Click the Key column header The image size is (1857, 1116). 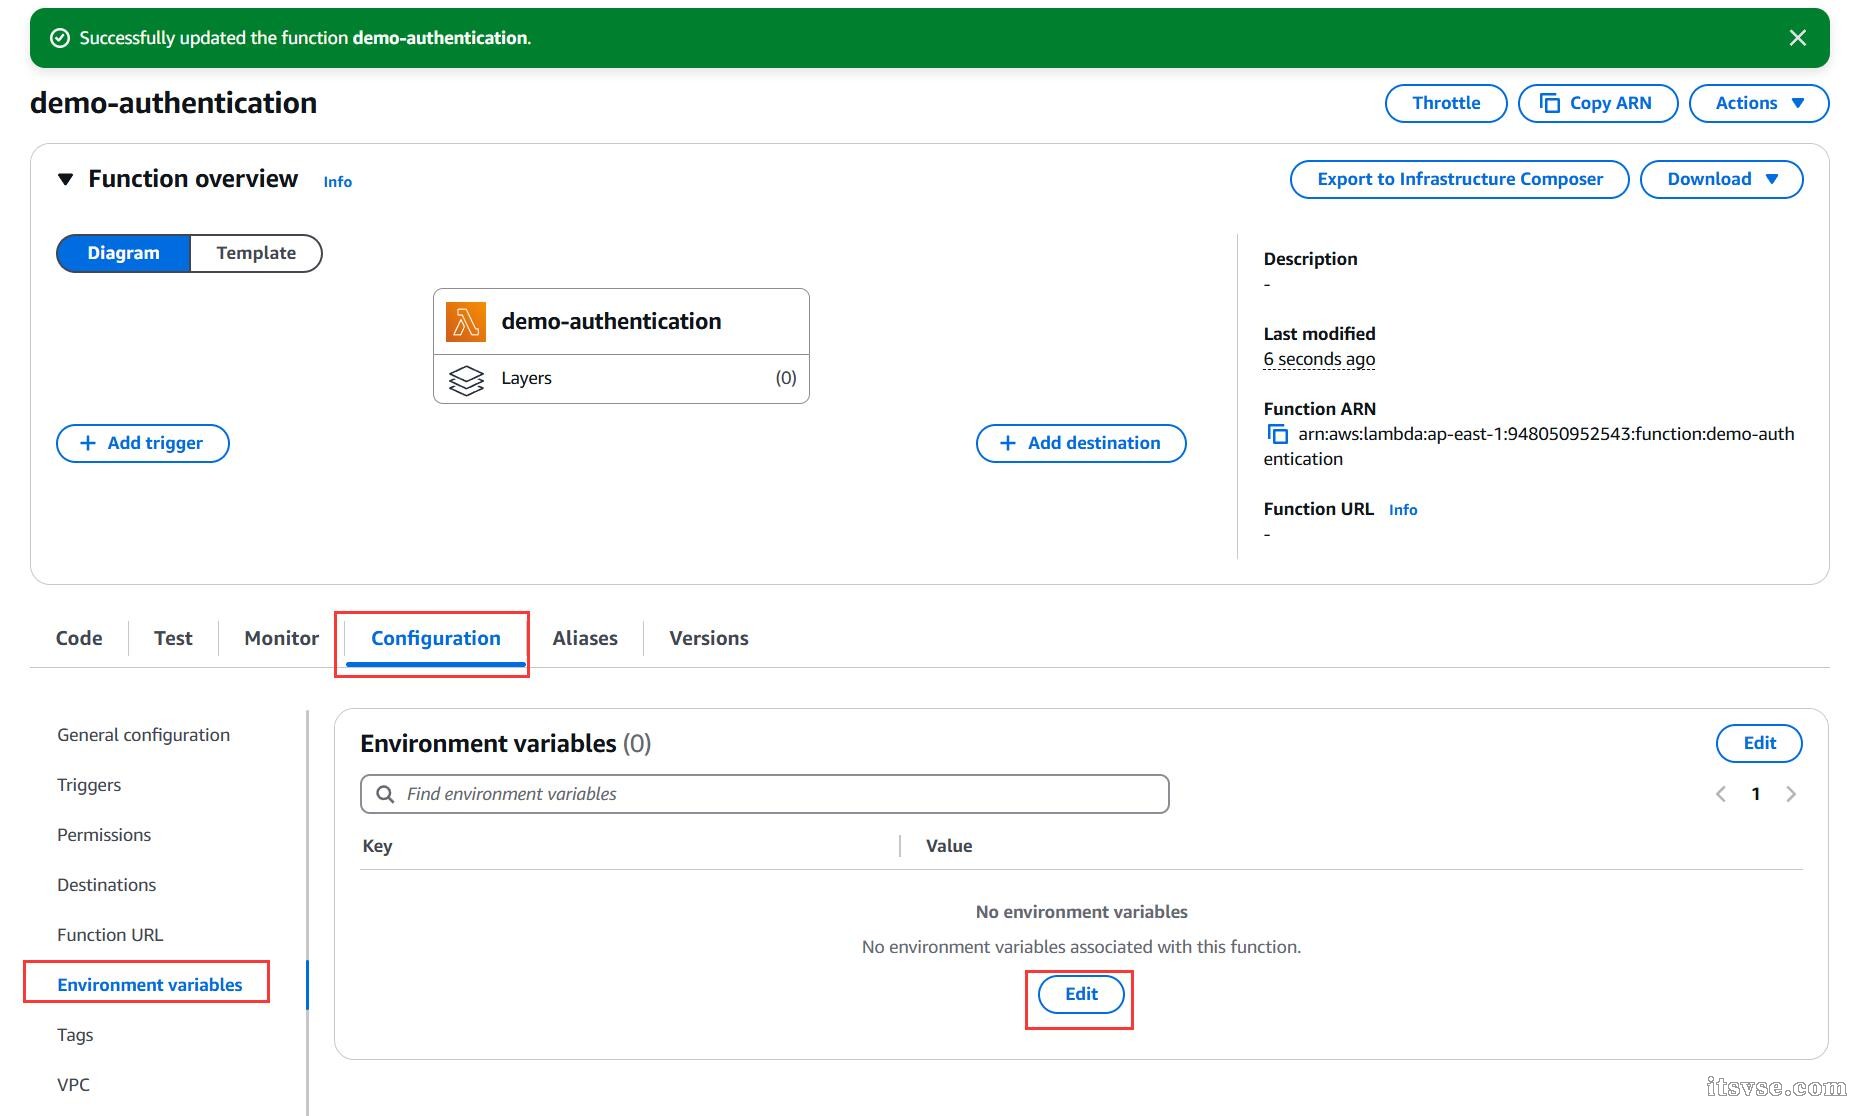coord(377,846)
